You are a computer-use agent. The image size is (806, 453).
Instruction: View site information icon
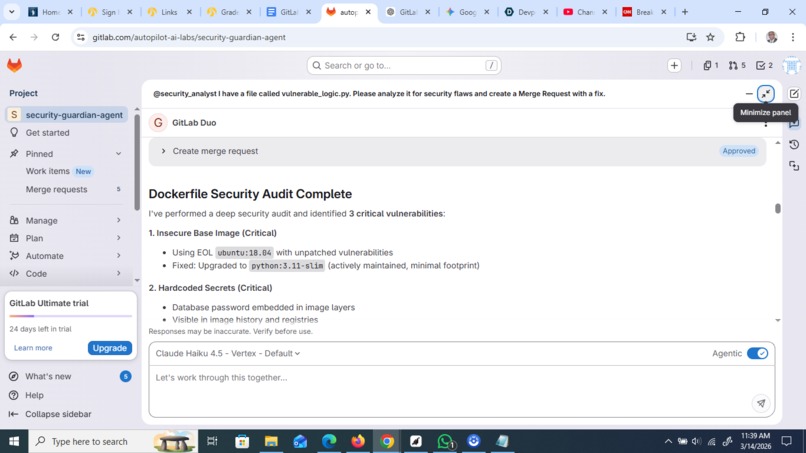tap(81, 37)
